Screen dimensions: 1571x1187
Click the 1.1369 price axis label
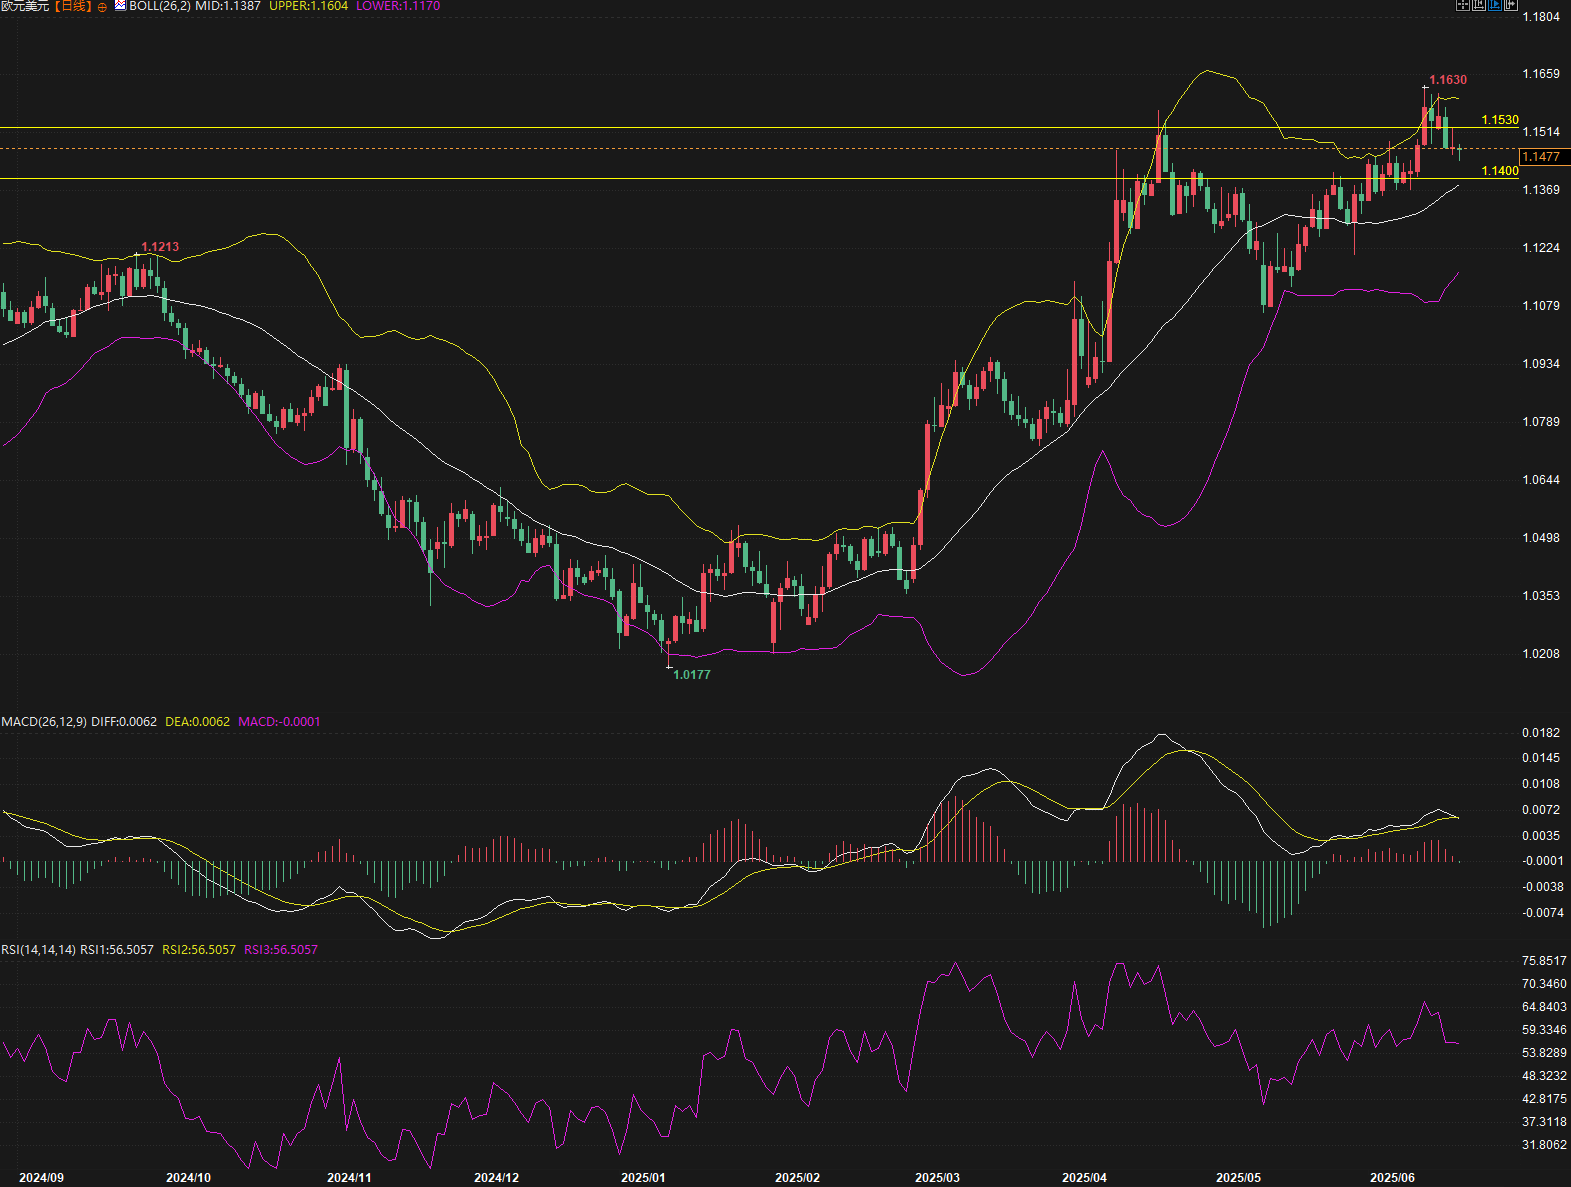(x=1541, y=190)
